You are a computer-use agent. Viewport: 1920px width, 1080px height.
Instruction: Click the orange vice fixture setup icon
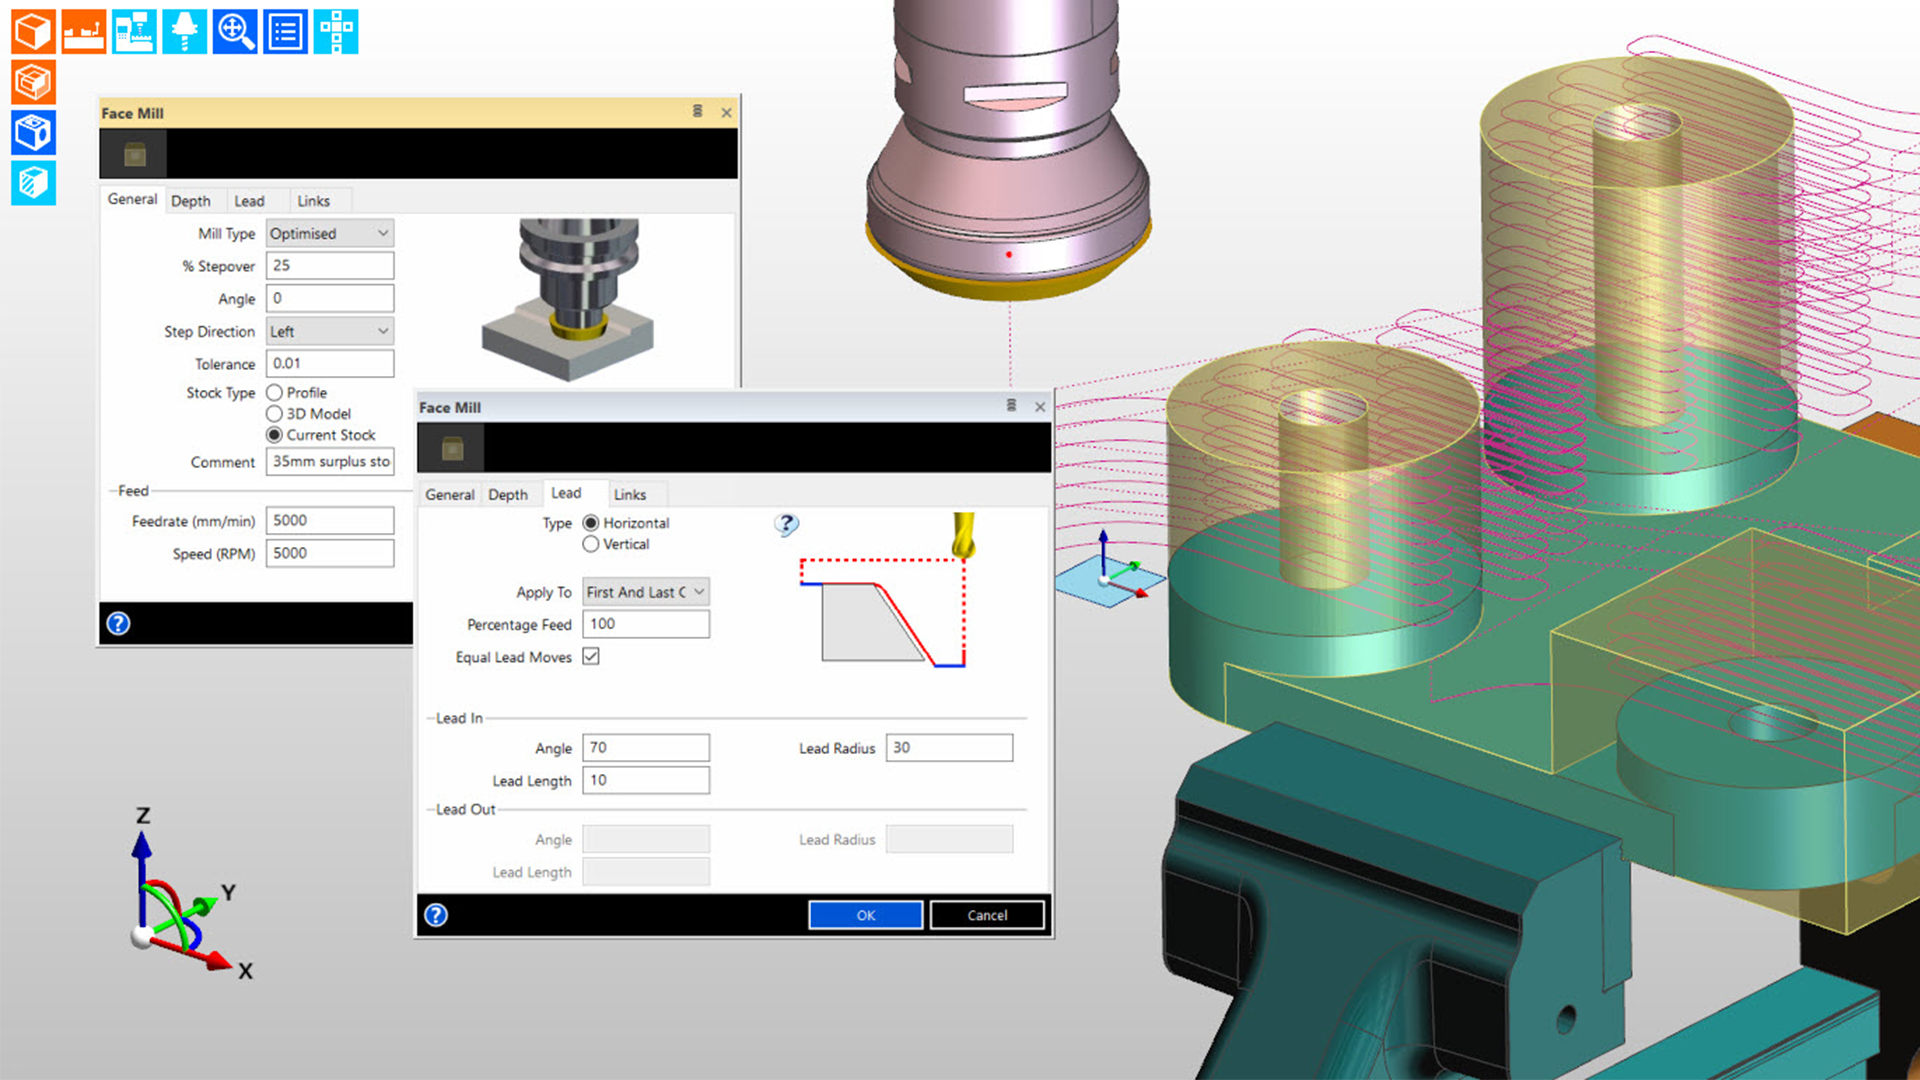(83, 32)
